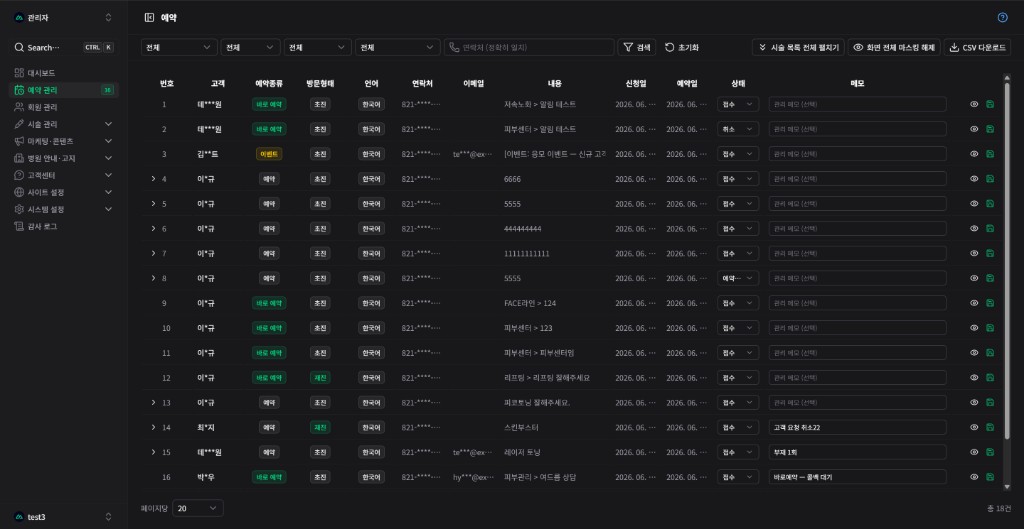Click memo field containing 고객 요청 취소22
Screen dimensions: 1024x529
pos(857,427)
